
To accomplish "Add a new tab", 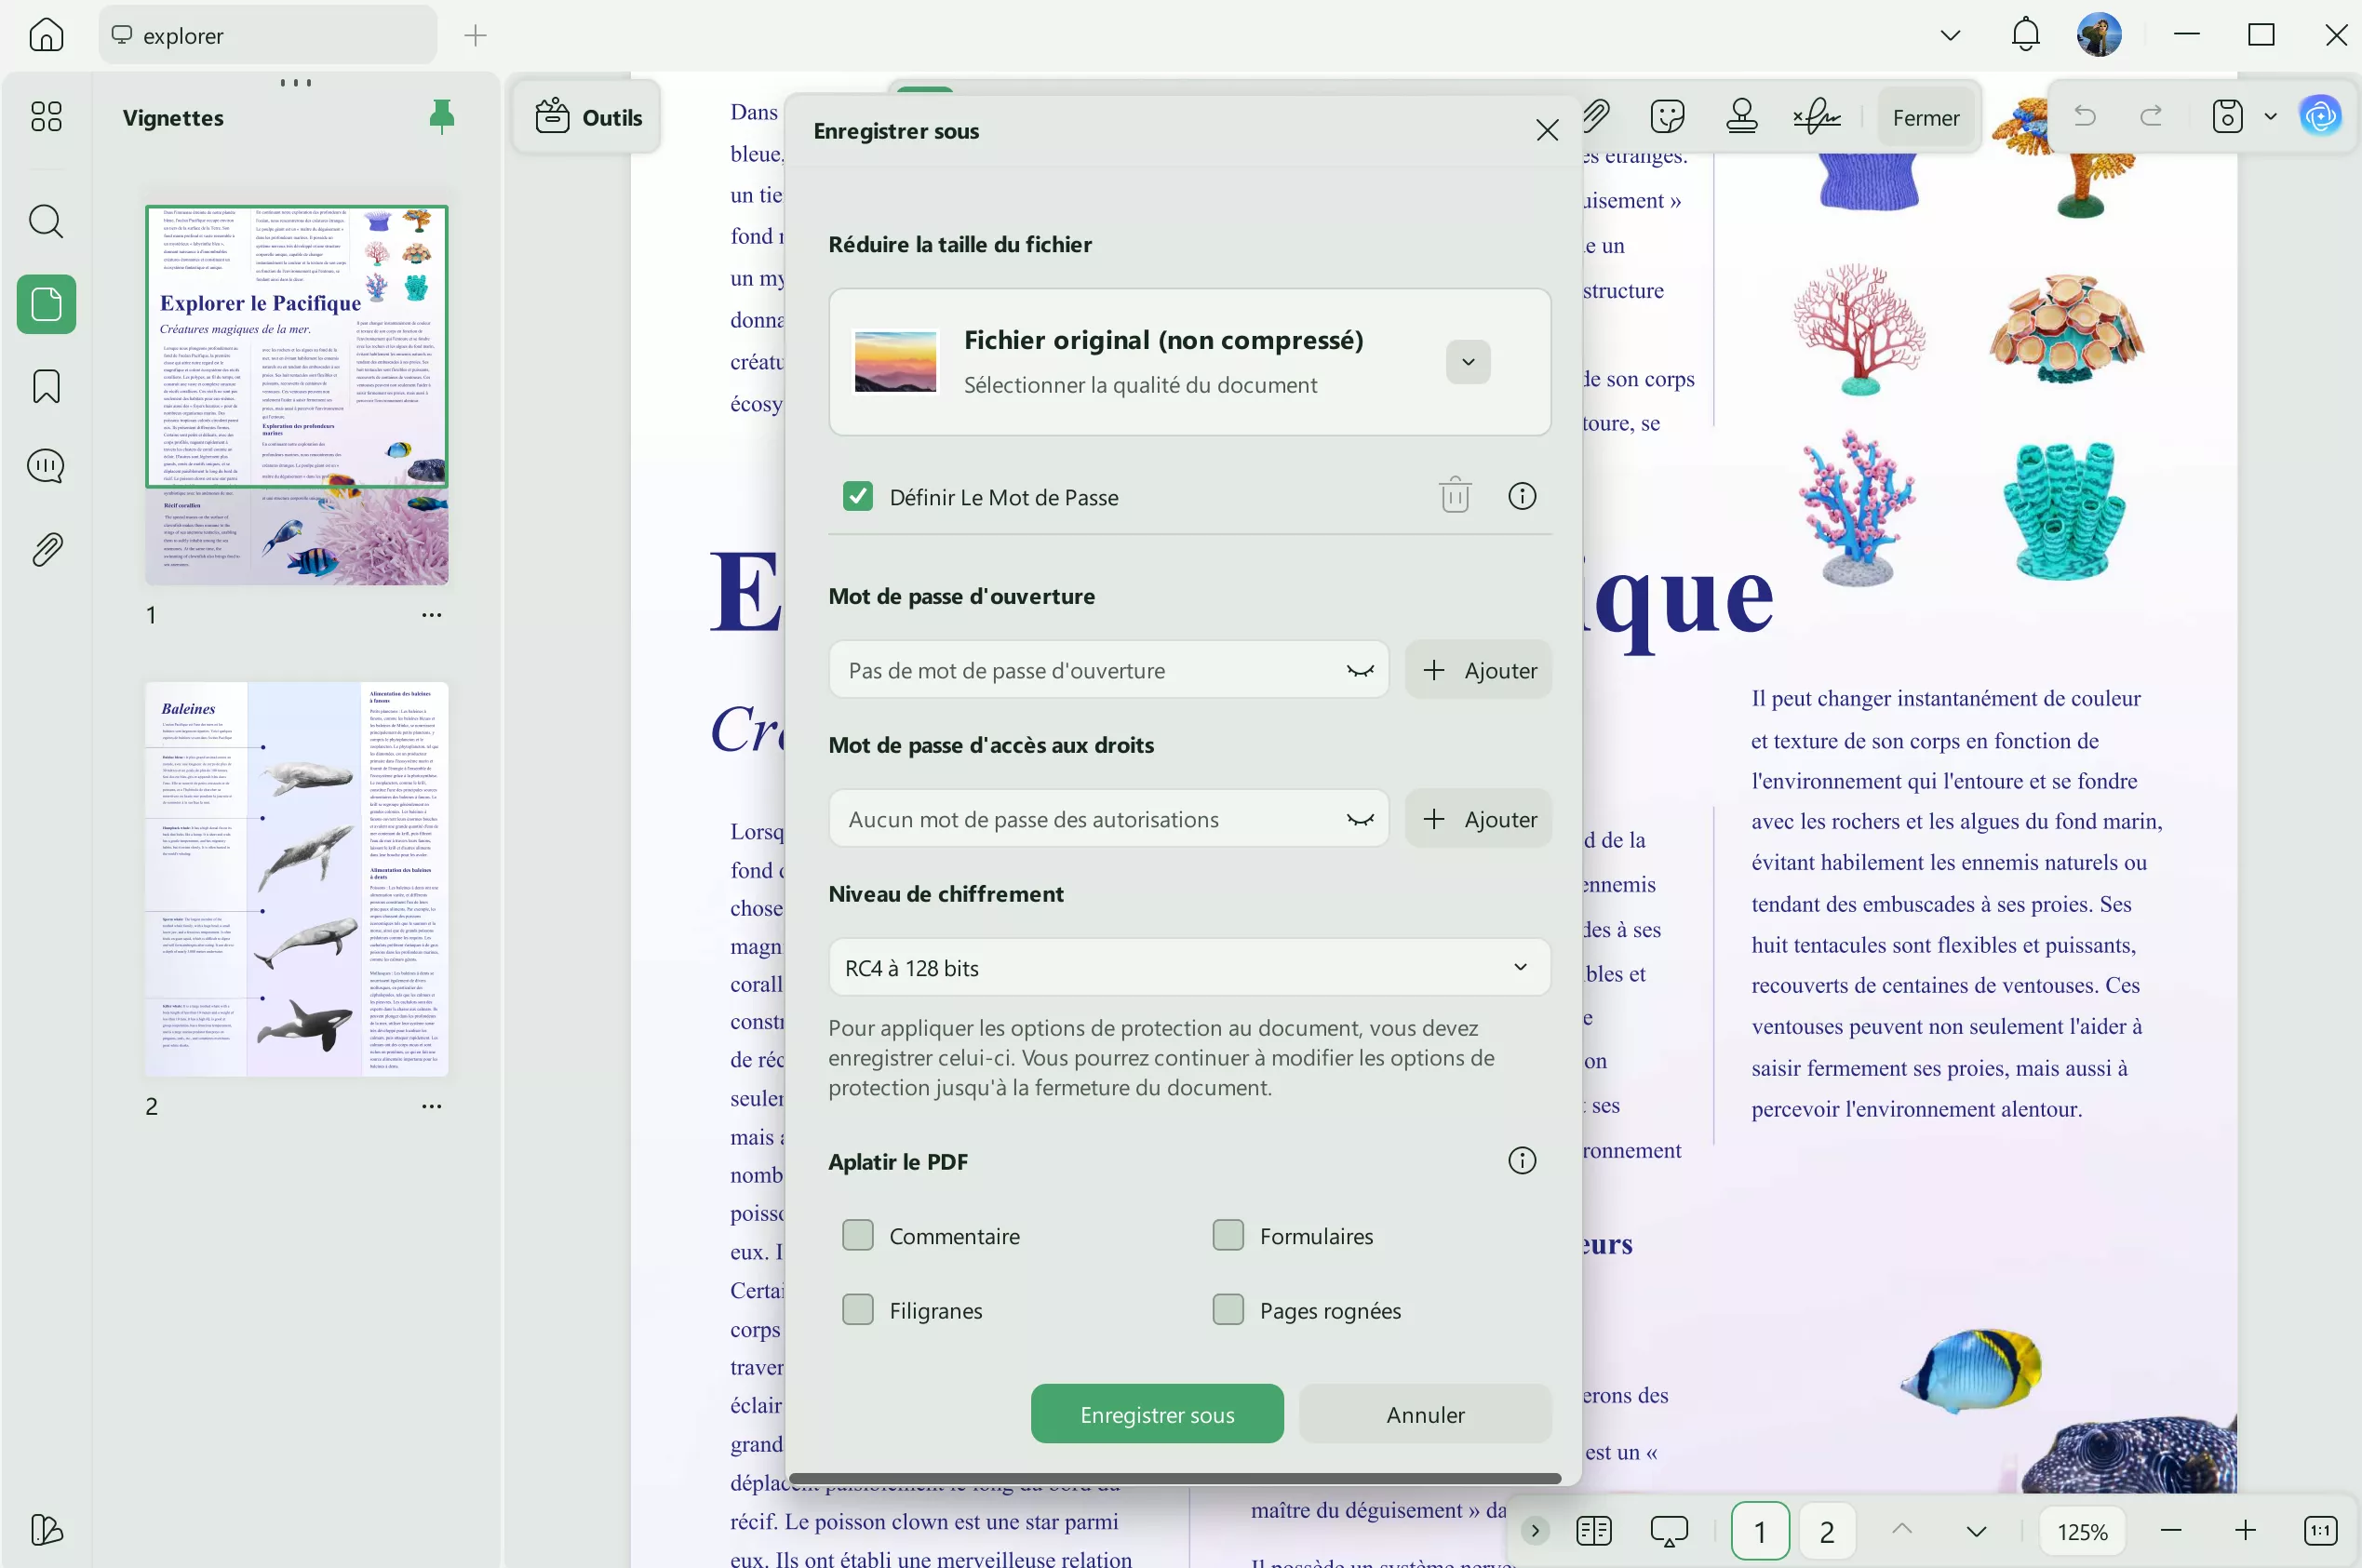I will coord(475,35).
